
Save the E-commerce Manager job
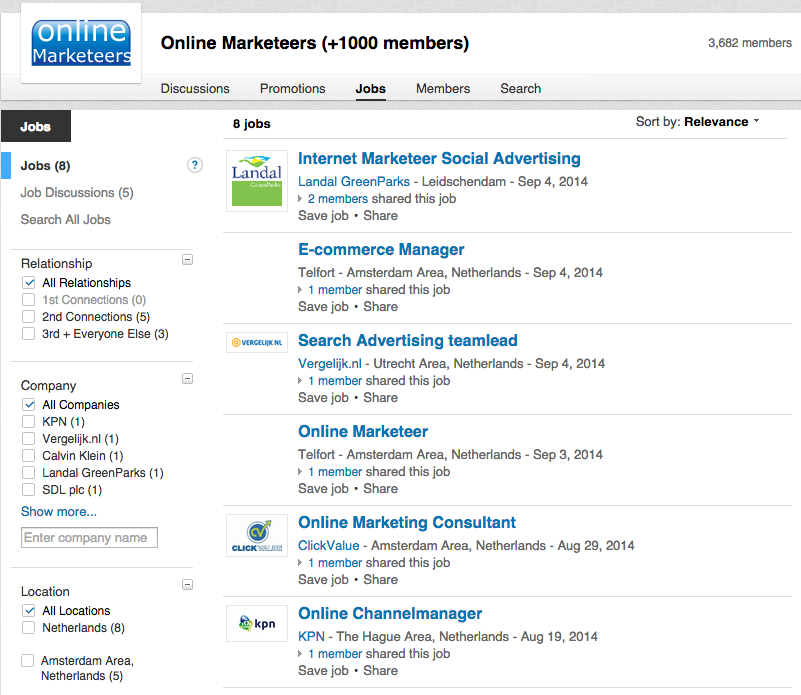click(323, 307)
